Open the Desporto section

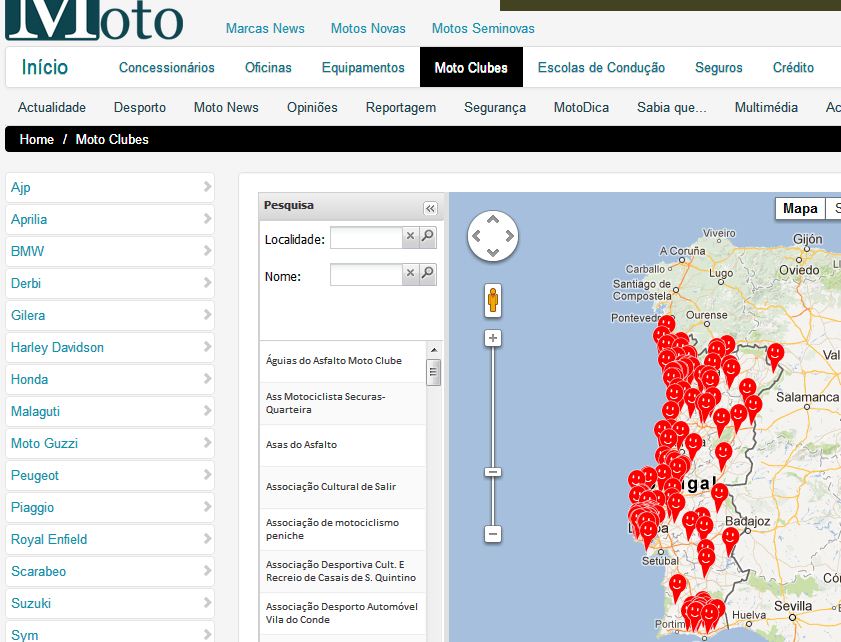coord(139,107)
